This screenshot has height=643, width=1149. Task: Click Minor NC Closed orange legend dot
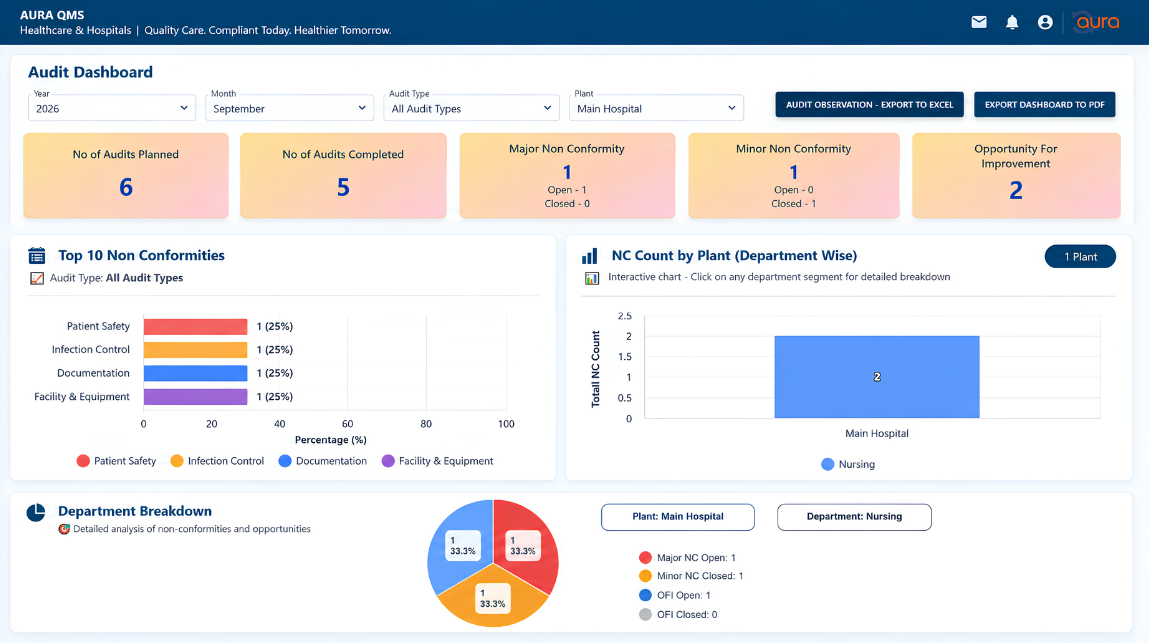[x=645, y=576]
